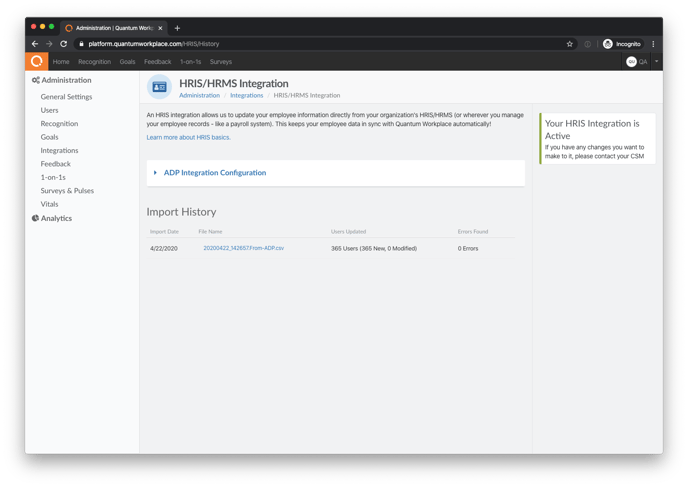The width and height of the screenshot is (688, 487).
Task: Go back with browser back arrow
Action: tap(35, 44)
